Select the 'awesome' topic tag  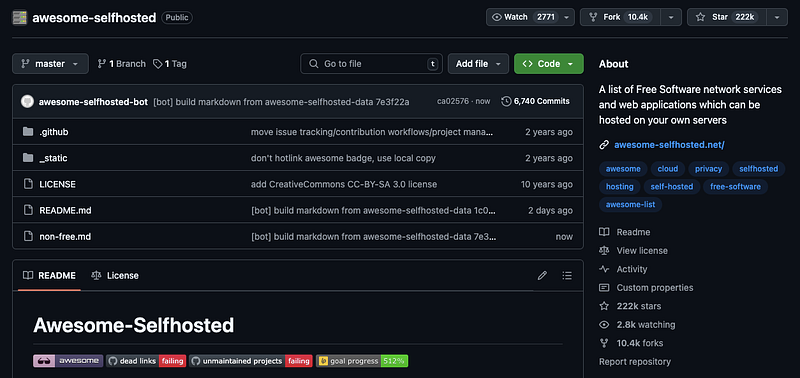point(623,169)
